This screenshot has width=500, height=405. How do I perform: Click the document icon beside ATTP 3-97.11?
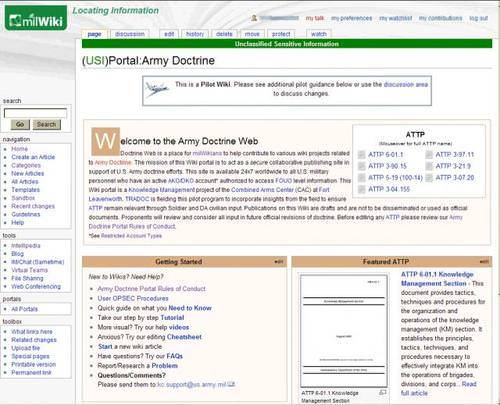click(x=429, y=155)
